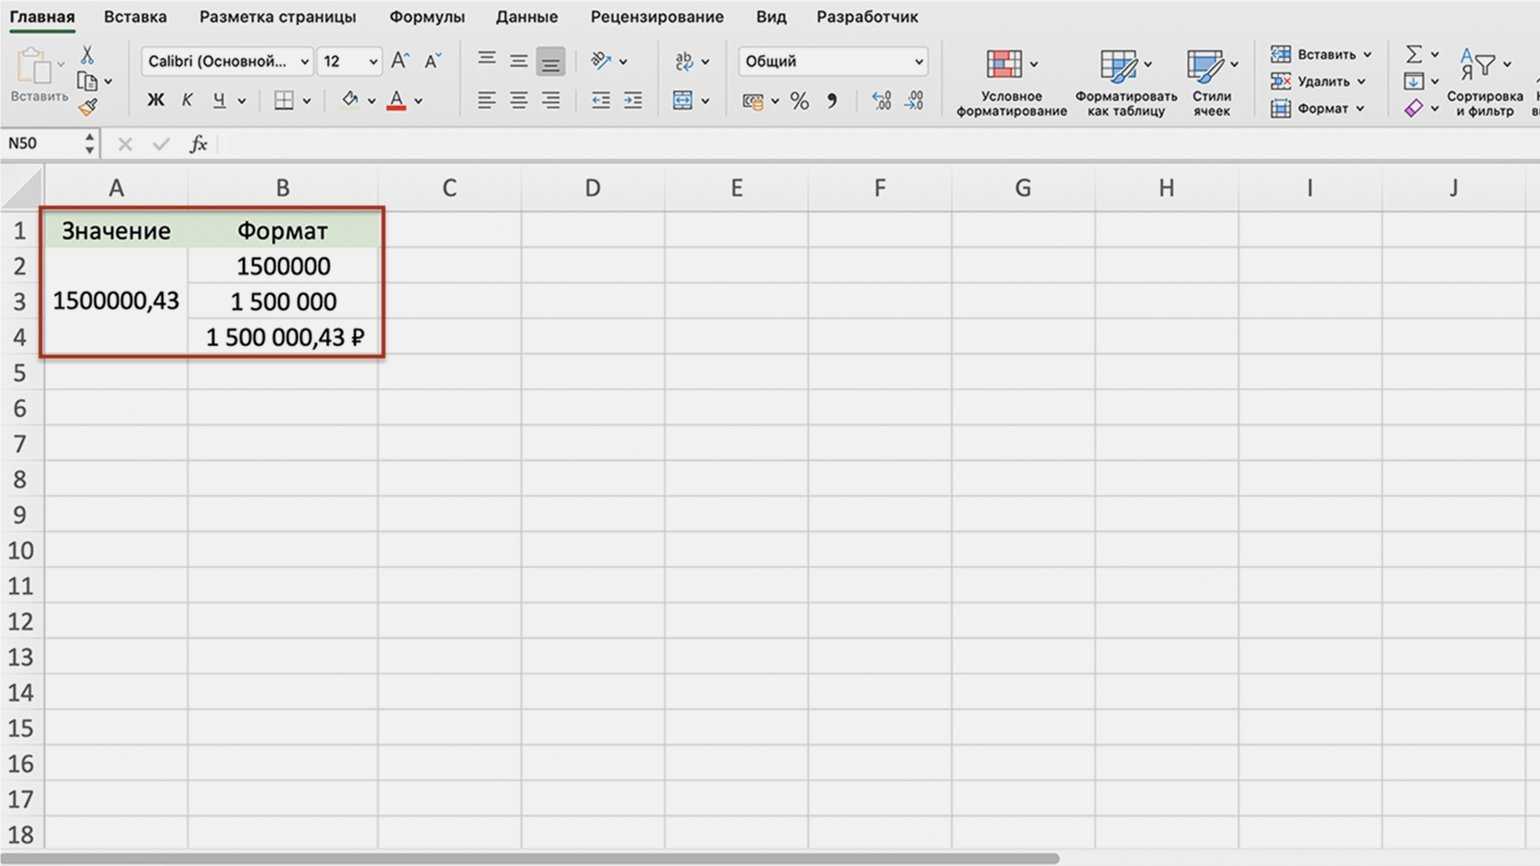Open the Calibri font name dropdown

[x=227, y=61]
